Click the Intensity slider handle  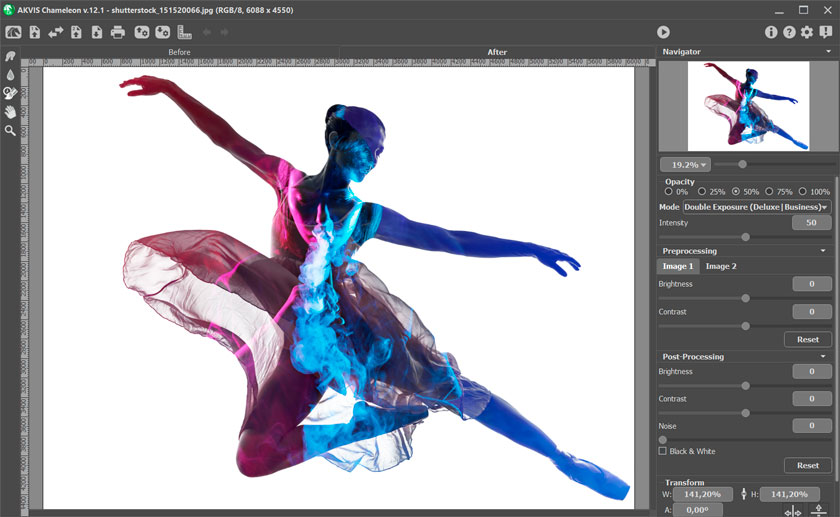point(745,237)
